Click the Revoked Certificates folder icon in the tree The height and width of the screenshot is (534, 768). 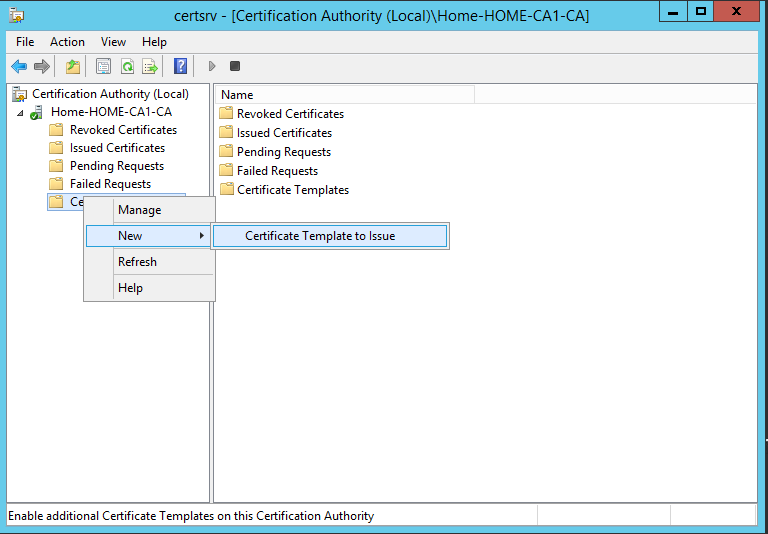pyautogui.click(x=56, y=130)
